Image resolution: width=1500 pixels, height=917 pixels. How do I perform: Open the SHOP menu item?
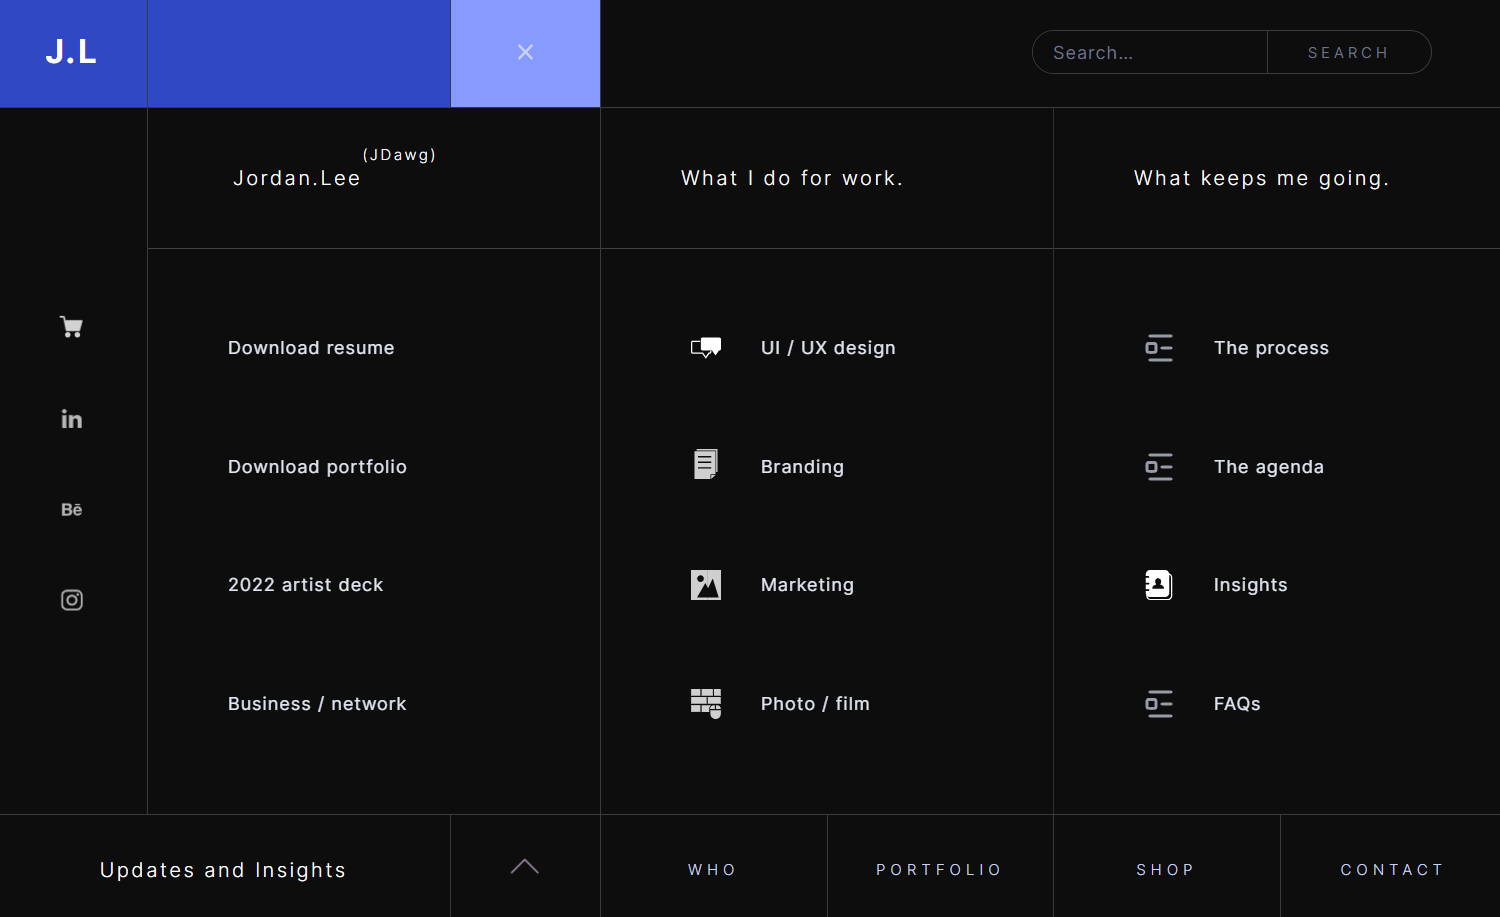(1165, 869)
